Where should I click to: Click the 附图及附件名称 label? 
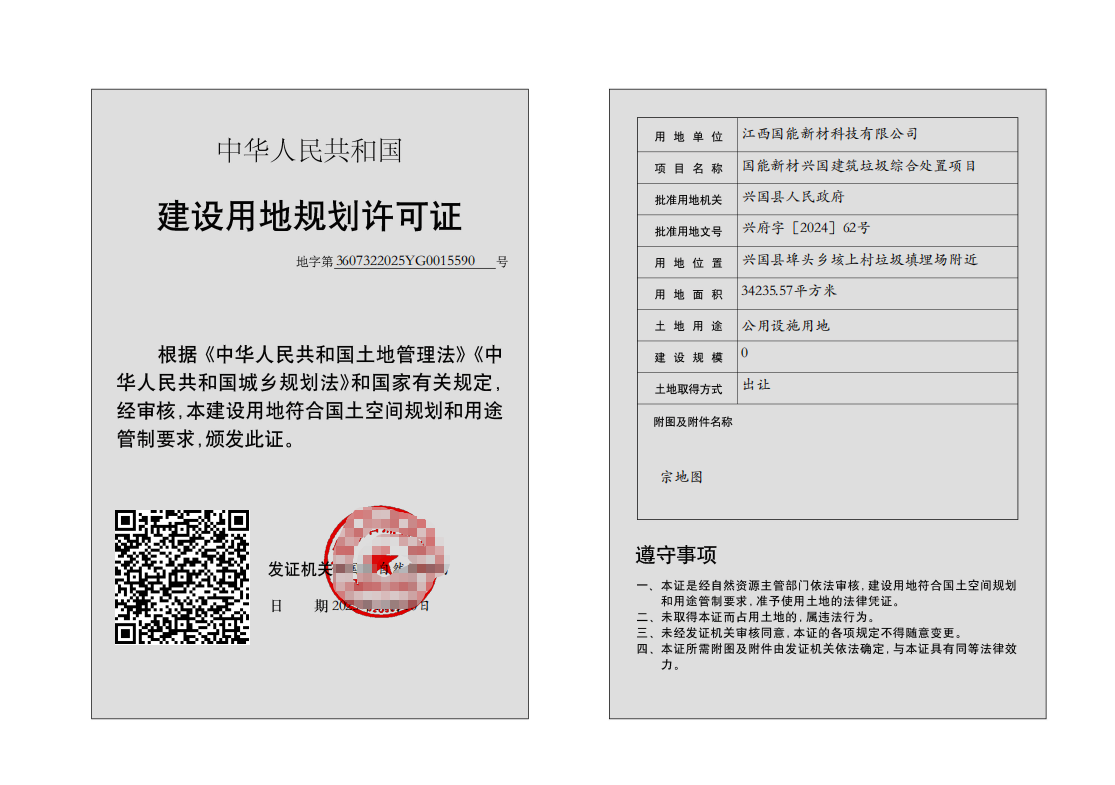point(692,422)
